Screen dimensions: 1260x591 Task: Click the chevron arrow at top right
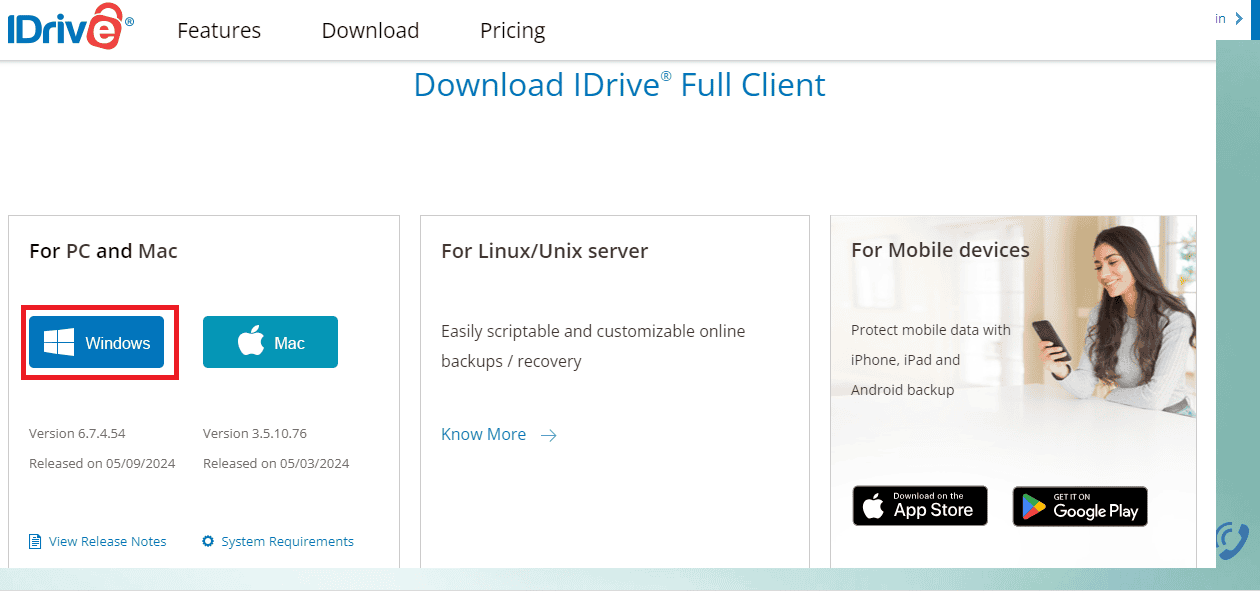tap(1240, 19)
